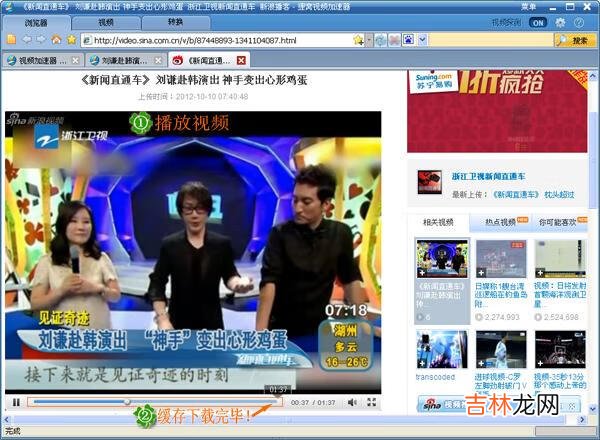Click the URL address input field

220,40
